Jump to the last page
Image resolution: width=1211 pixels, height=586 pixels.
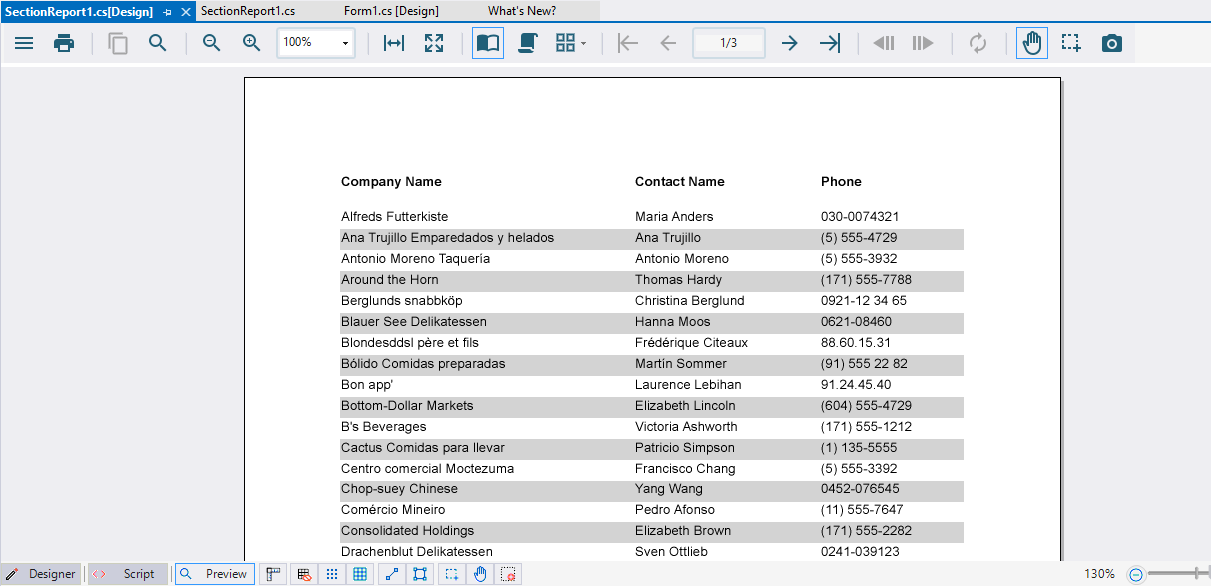pyautogui.click(x=830, y=43)
